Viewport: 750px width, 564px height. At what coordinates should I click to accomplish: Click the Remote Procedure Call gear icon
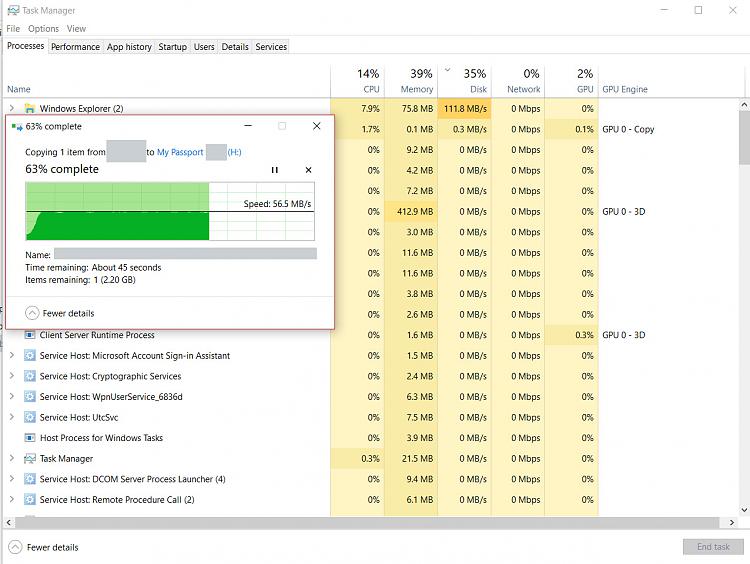(30, 499)
